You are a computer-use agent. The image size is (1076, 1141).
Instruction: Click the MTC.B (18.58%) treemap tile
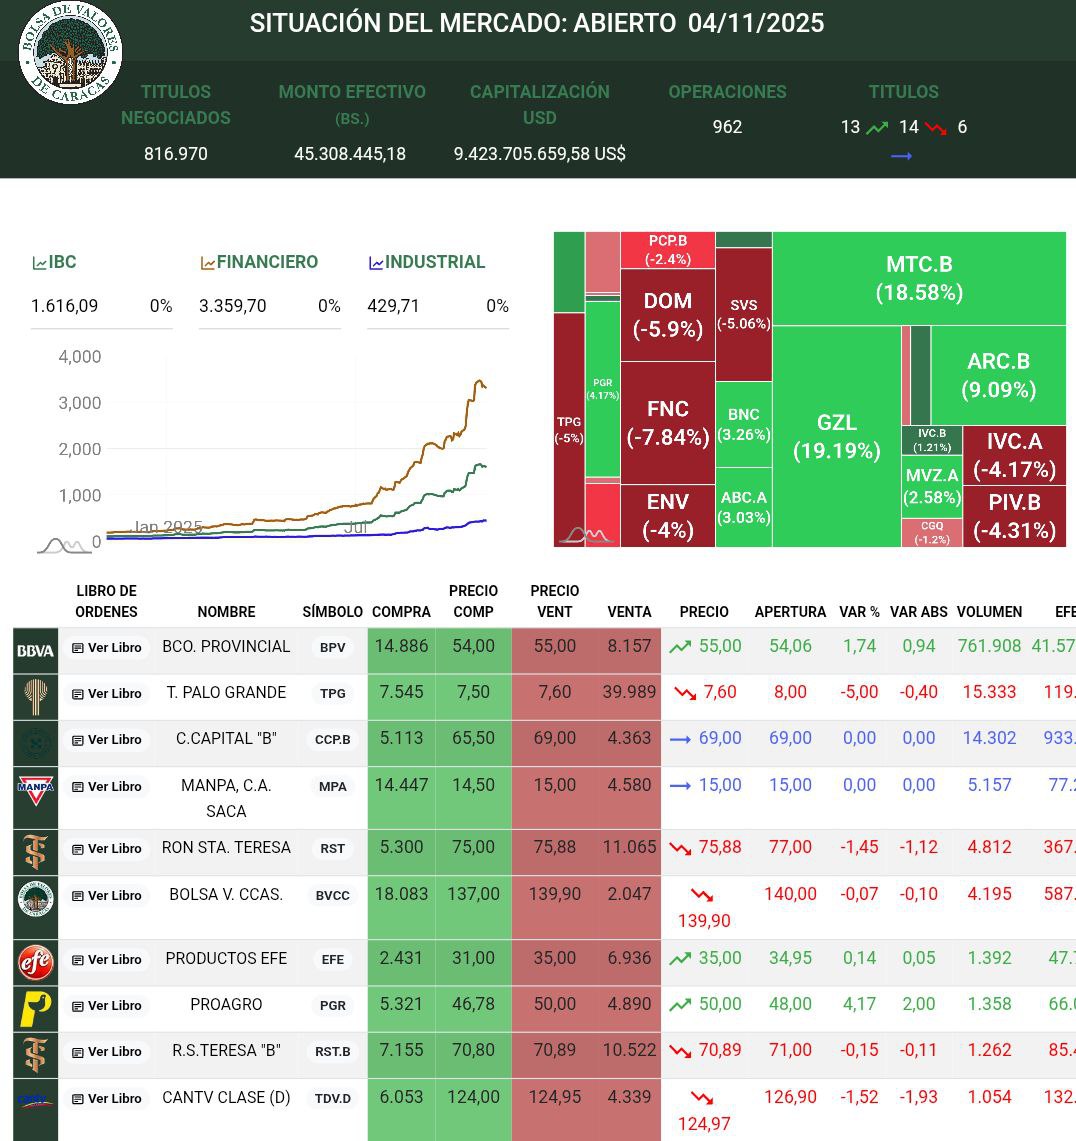919,278
